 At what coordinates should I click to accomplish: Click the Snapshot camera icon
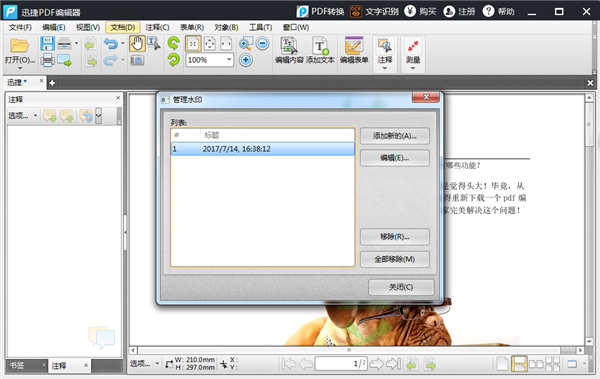pos(137,60)
